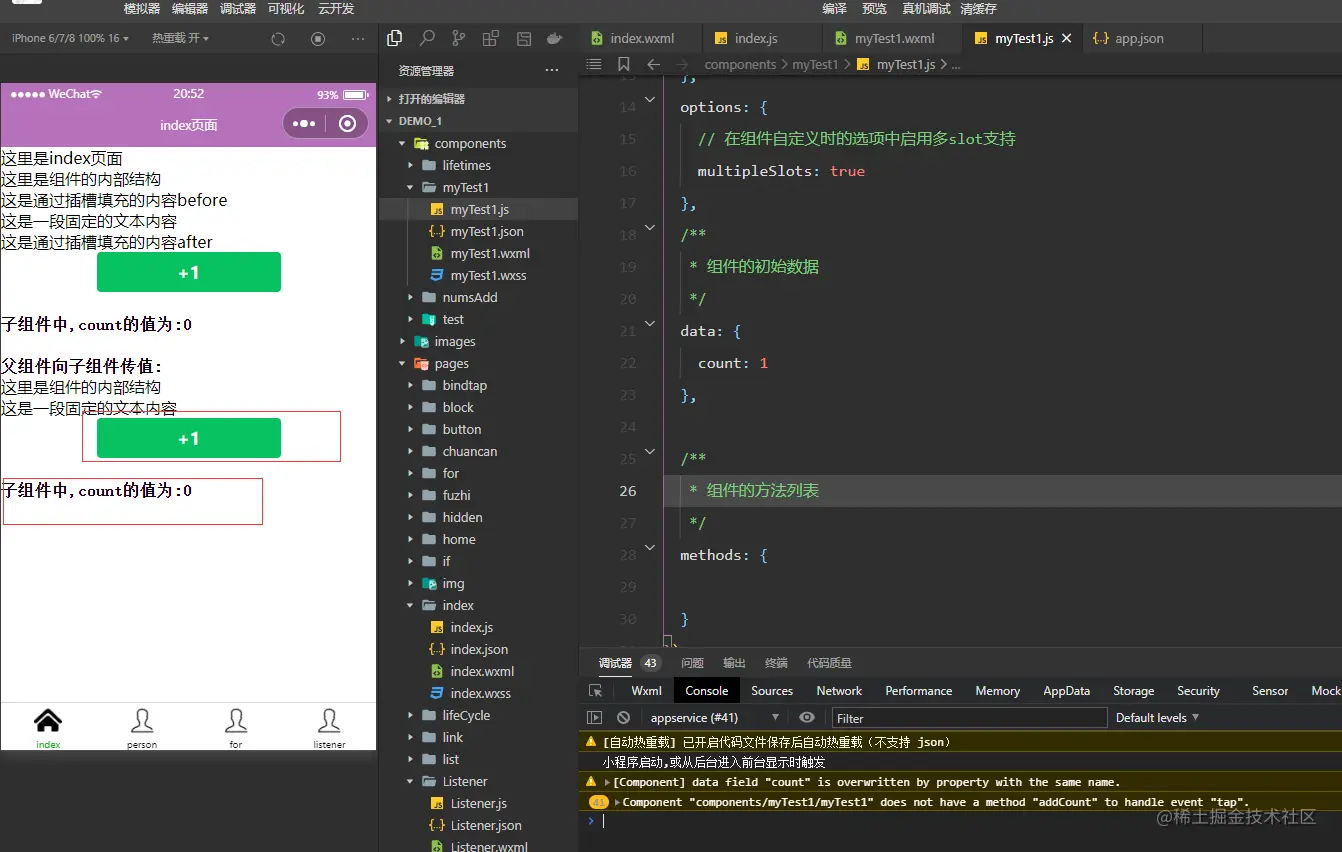Open the Source Control branch icon
Image resolution: width=1342 pixels, height=852 pixels.
(x=459, y=39)
